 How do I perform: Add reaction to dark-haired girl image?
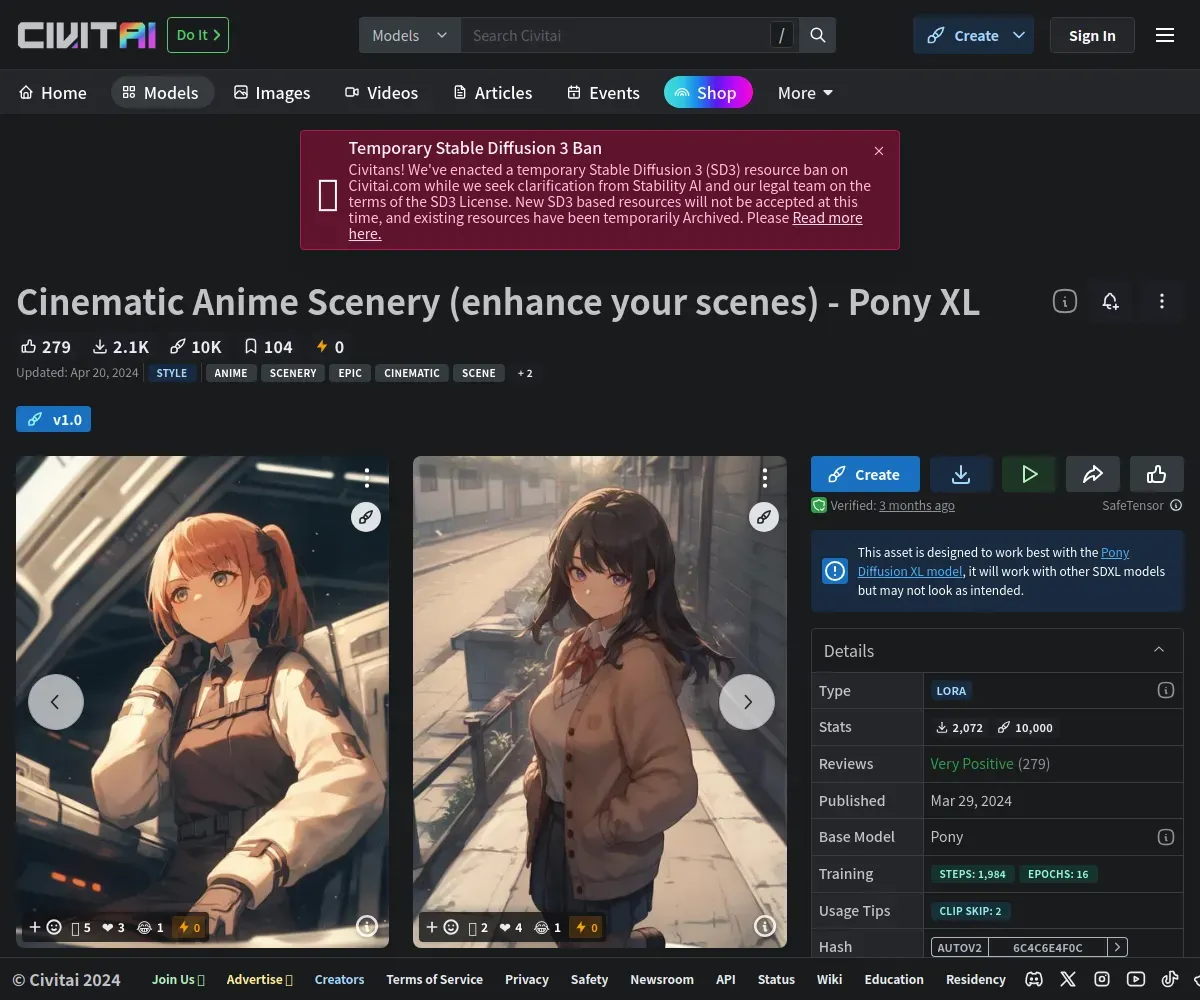443,927
